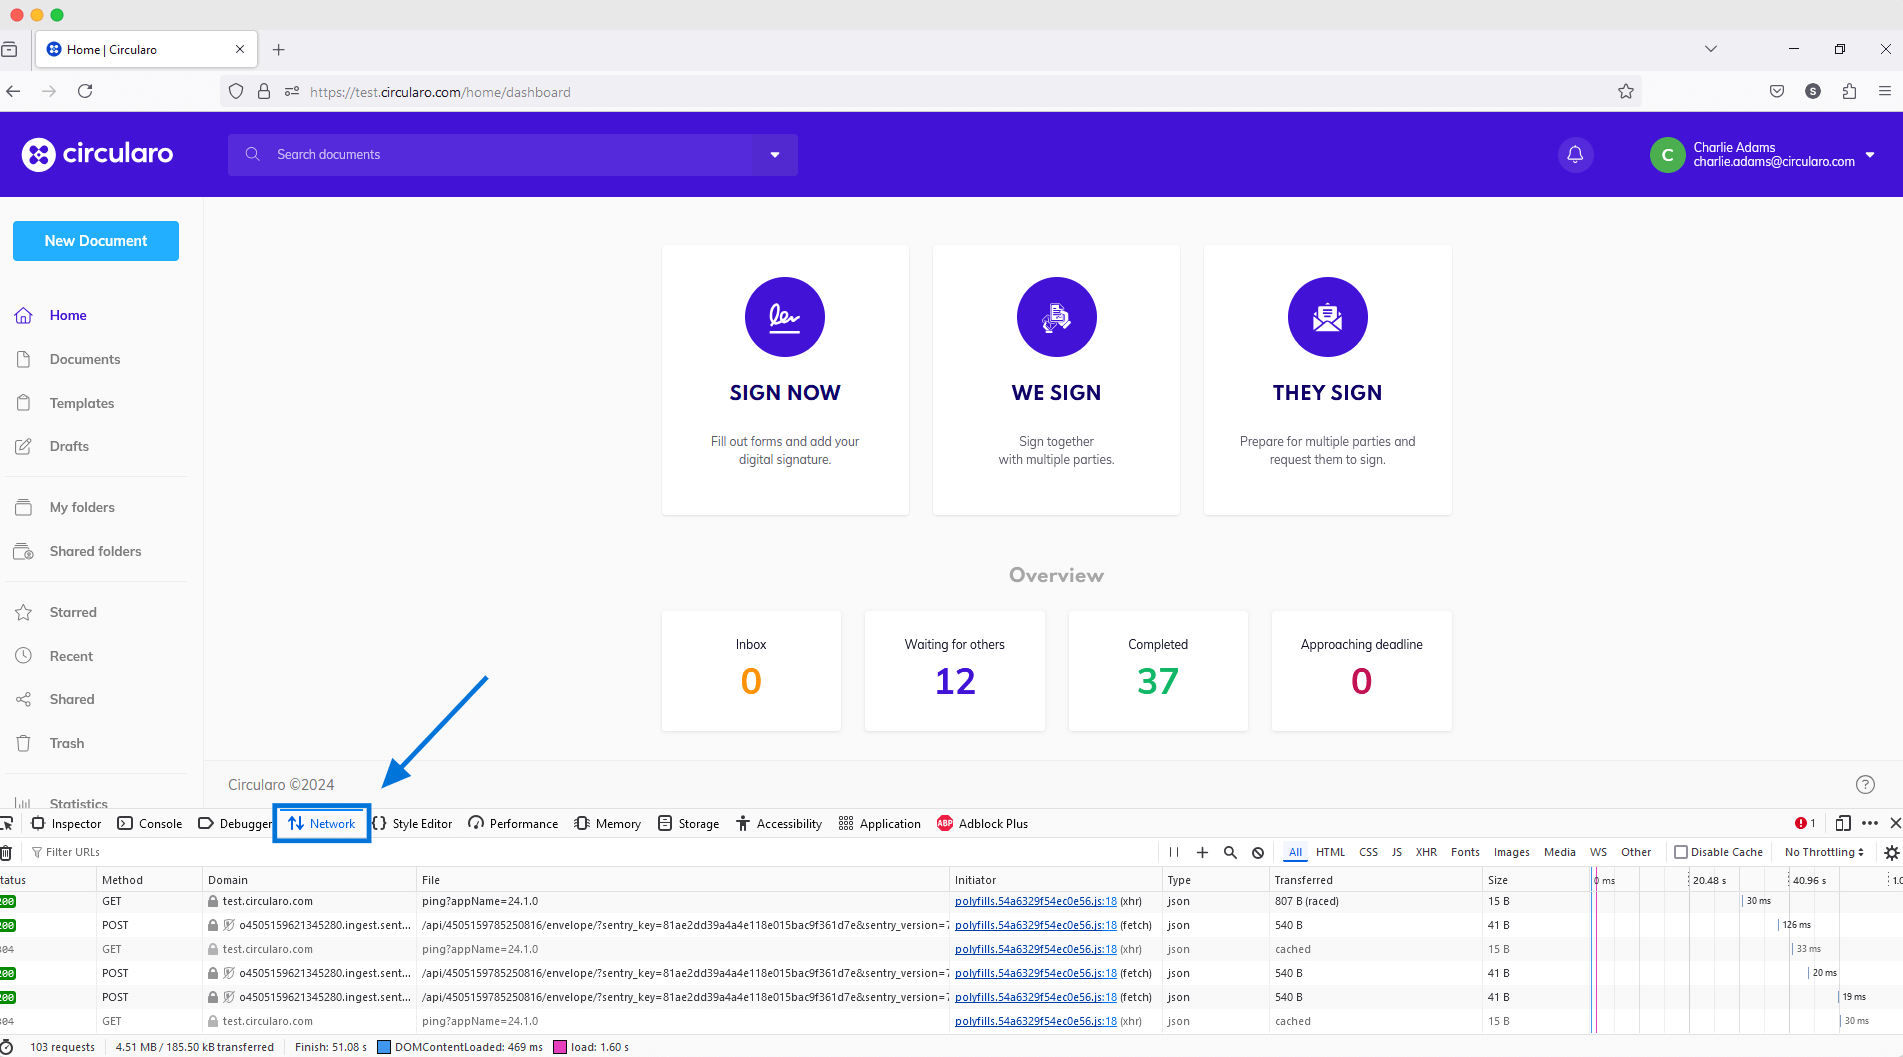Open the first polyfills initiator link
The width and height of the screenshot is (1903, 1057).
1035,901
